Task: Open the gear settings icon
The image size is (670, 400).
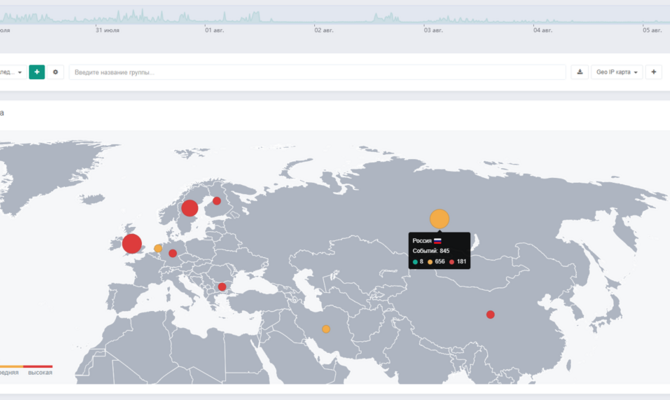Action: [x=56, y=72]
